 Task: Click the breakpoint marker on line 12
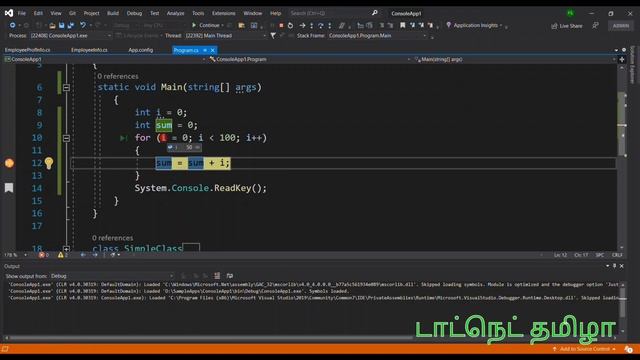pos(9,163)
